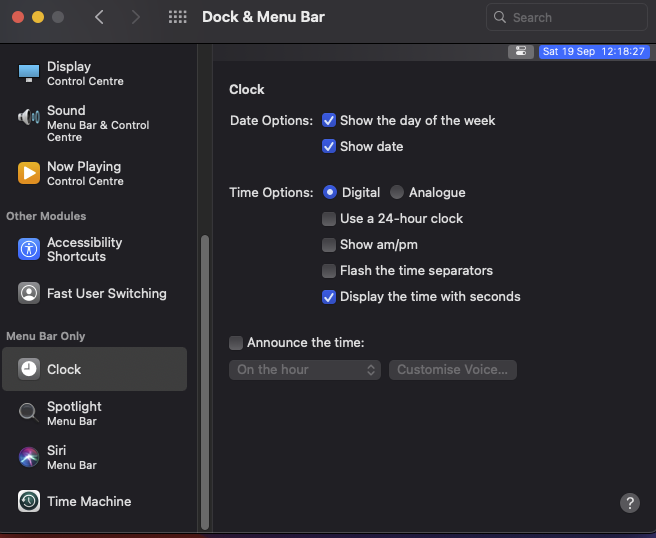
Task: Open the Now Playing orange play icon
Action: pyautogui.click(x=29, y=173)
